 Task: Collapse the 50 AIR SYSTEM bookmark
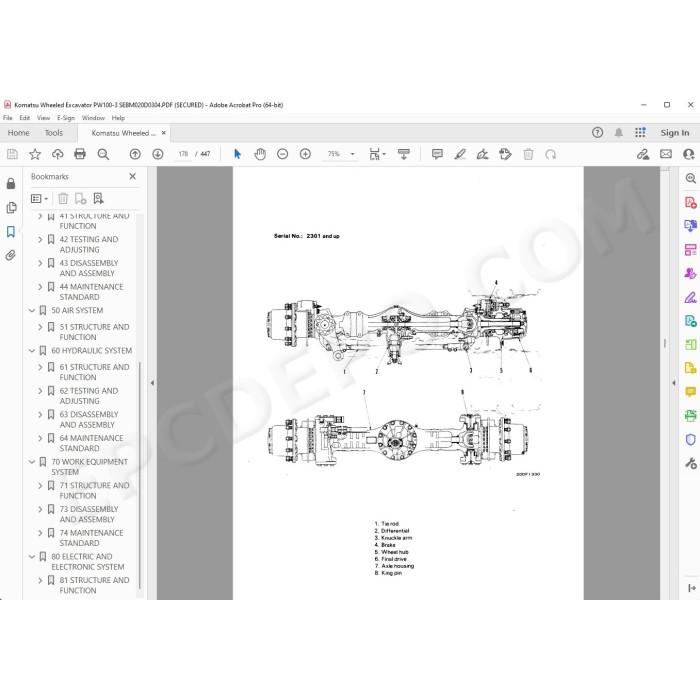click(32, 310)
